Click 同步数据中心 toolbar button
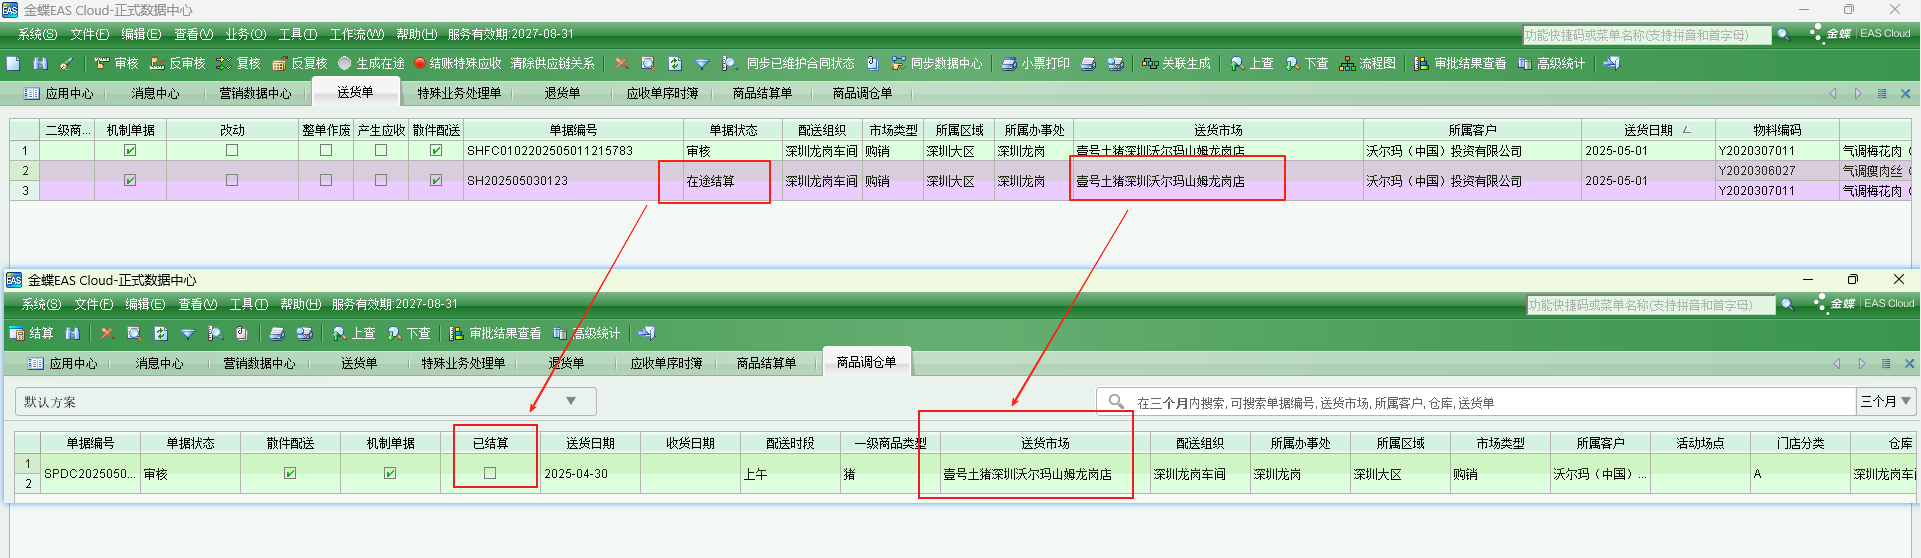Screen dimensions: 1921x558 (x=937, y=63)
